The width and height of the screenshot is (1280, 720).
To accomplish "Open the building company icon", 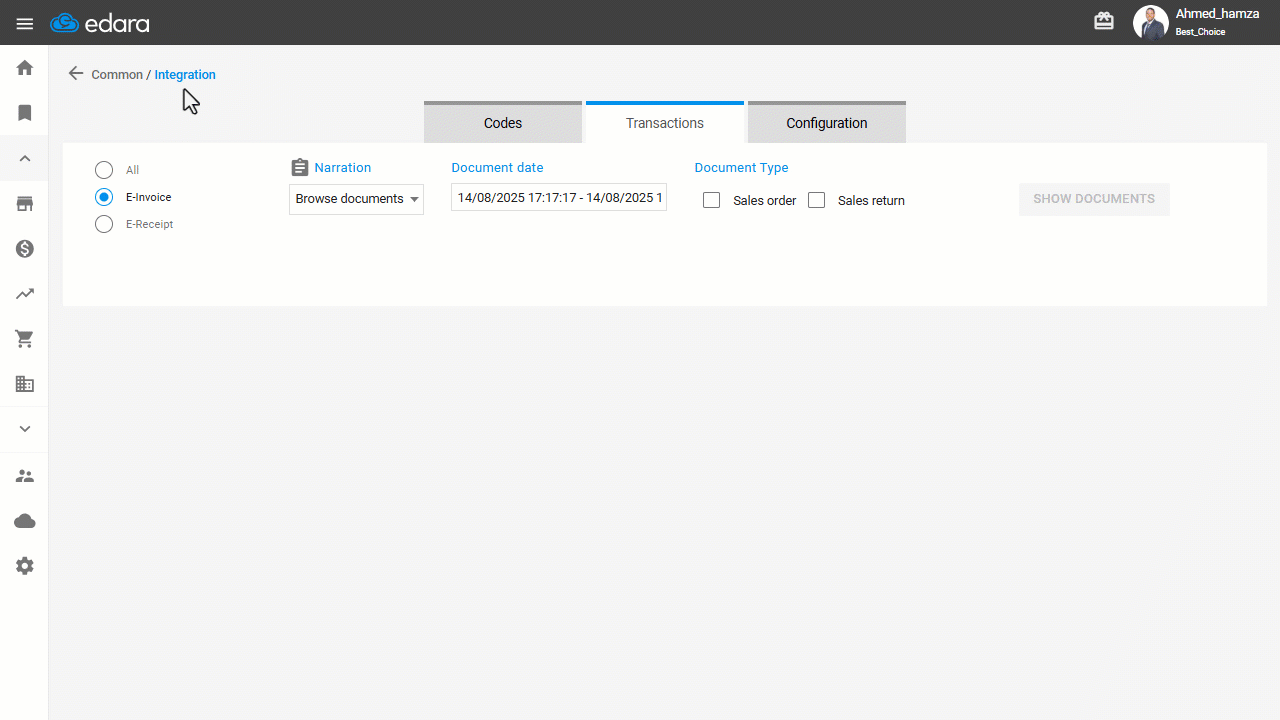I will 25,384.
